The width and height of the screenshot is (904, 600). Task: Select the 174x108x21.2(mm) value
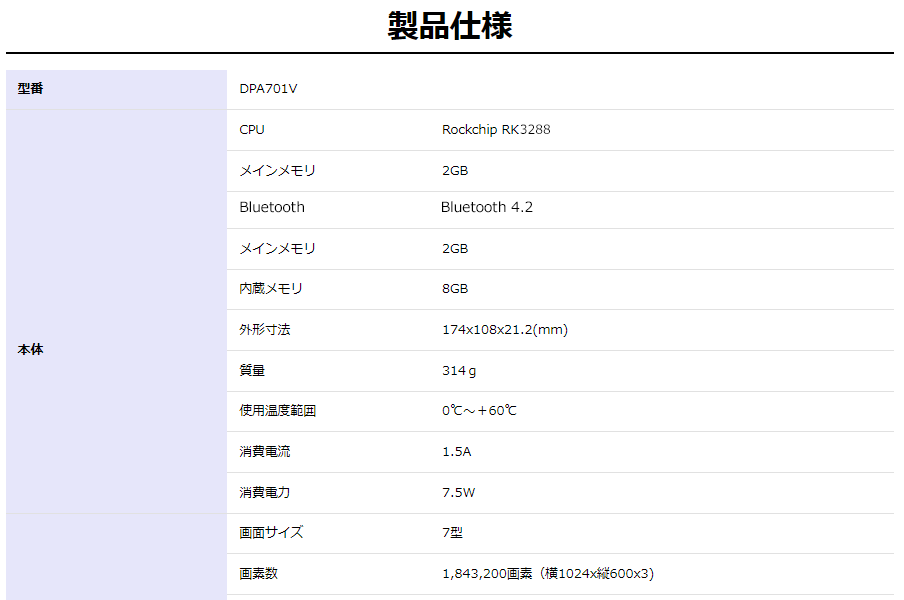[504, 330]
